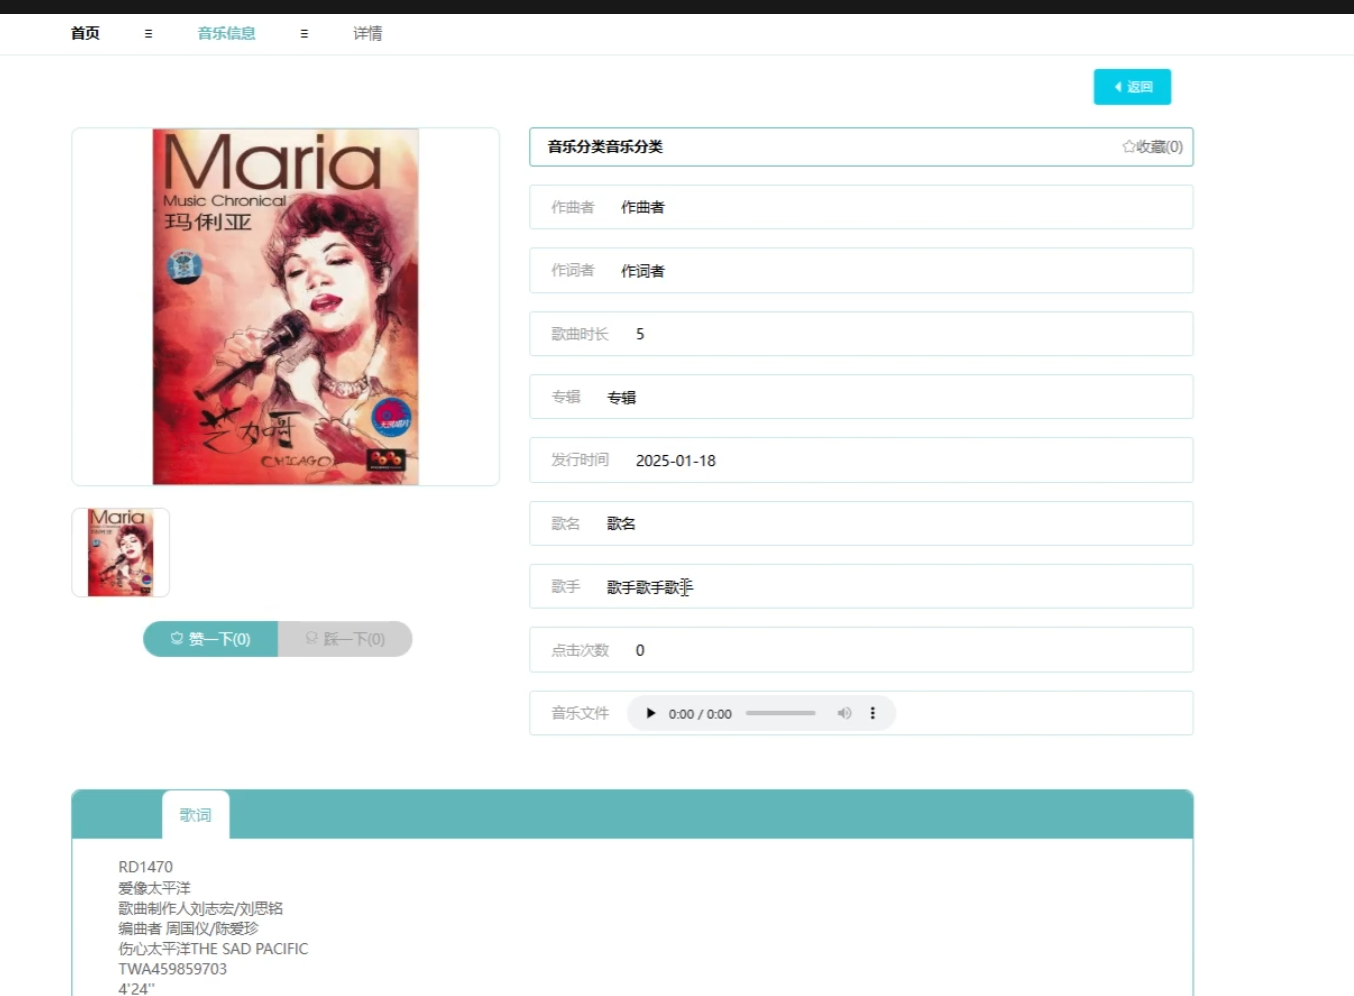Click the 点击次数 value 0

click(640, 650)
